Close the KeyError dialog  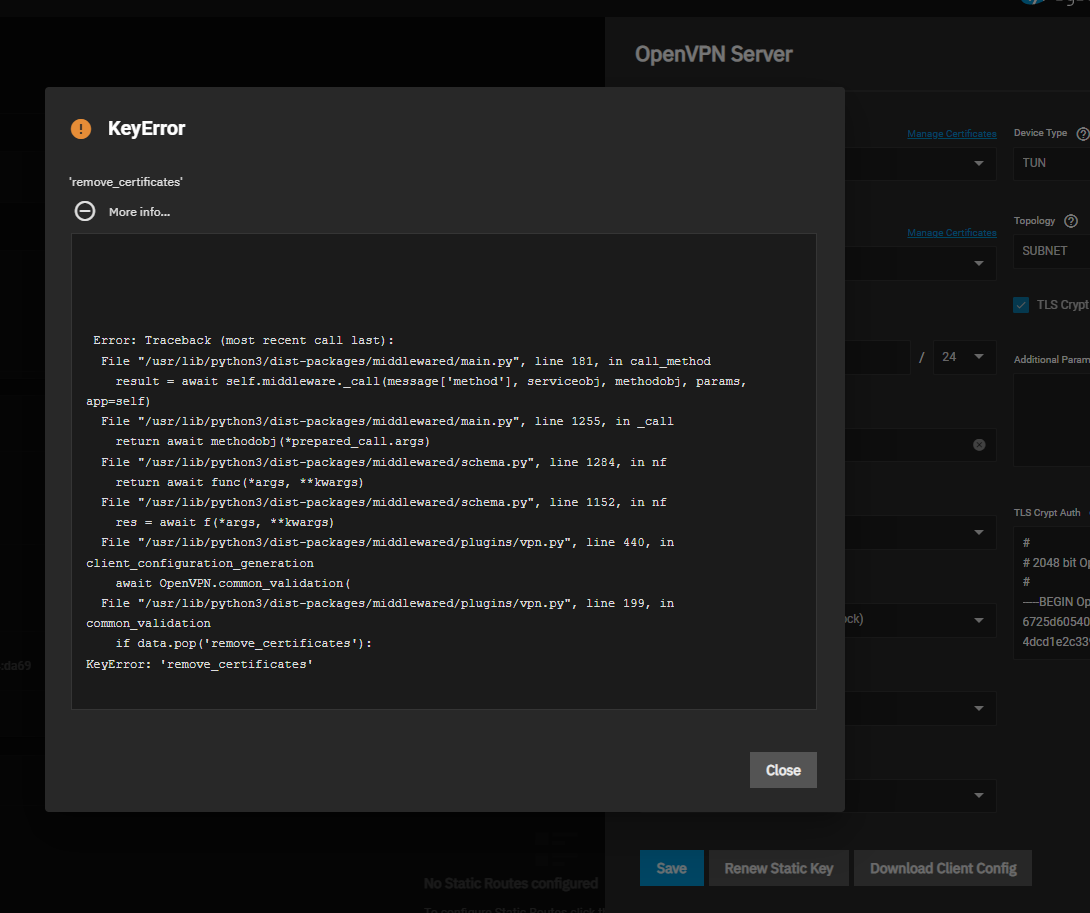coord(783,770)
